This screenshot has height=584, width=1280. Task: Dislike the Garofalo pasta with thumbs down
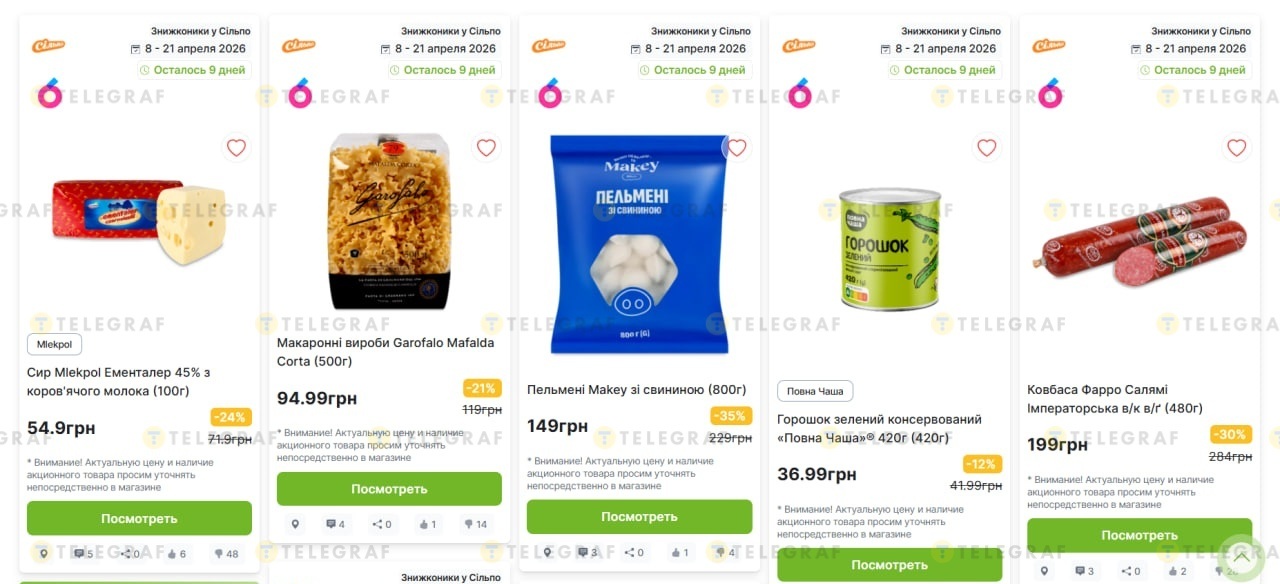pyautogui.click(x=475, y=524)
